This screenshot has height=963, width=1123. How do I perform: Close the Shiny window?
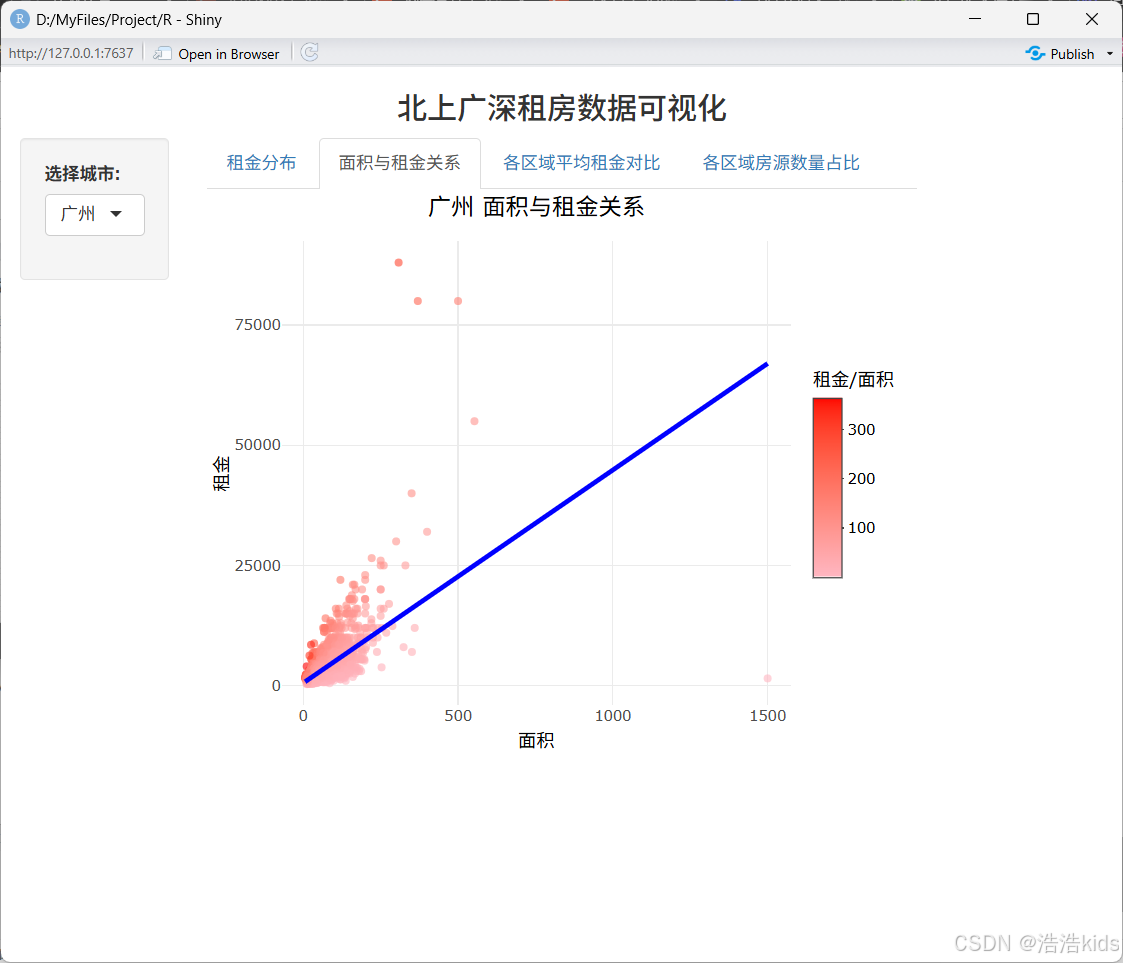[x=1091, y=19]
